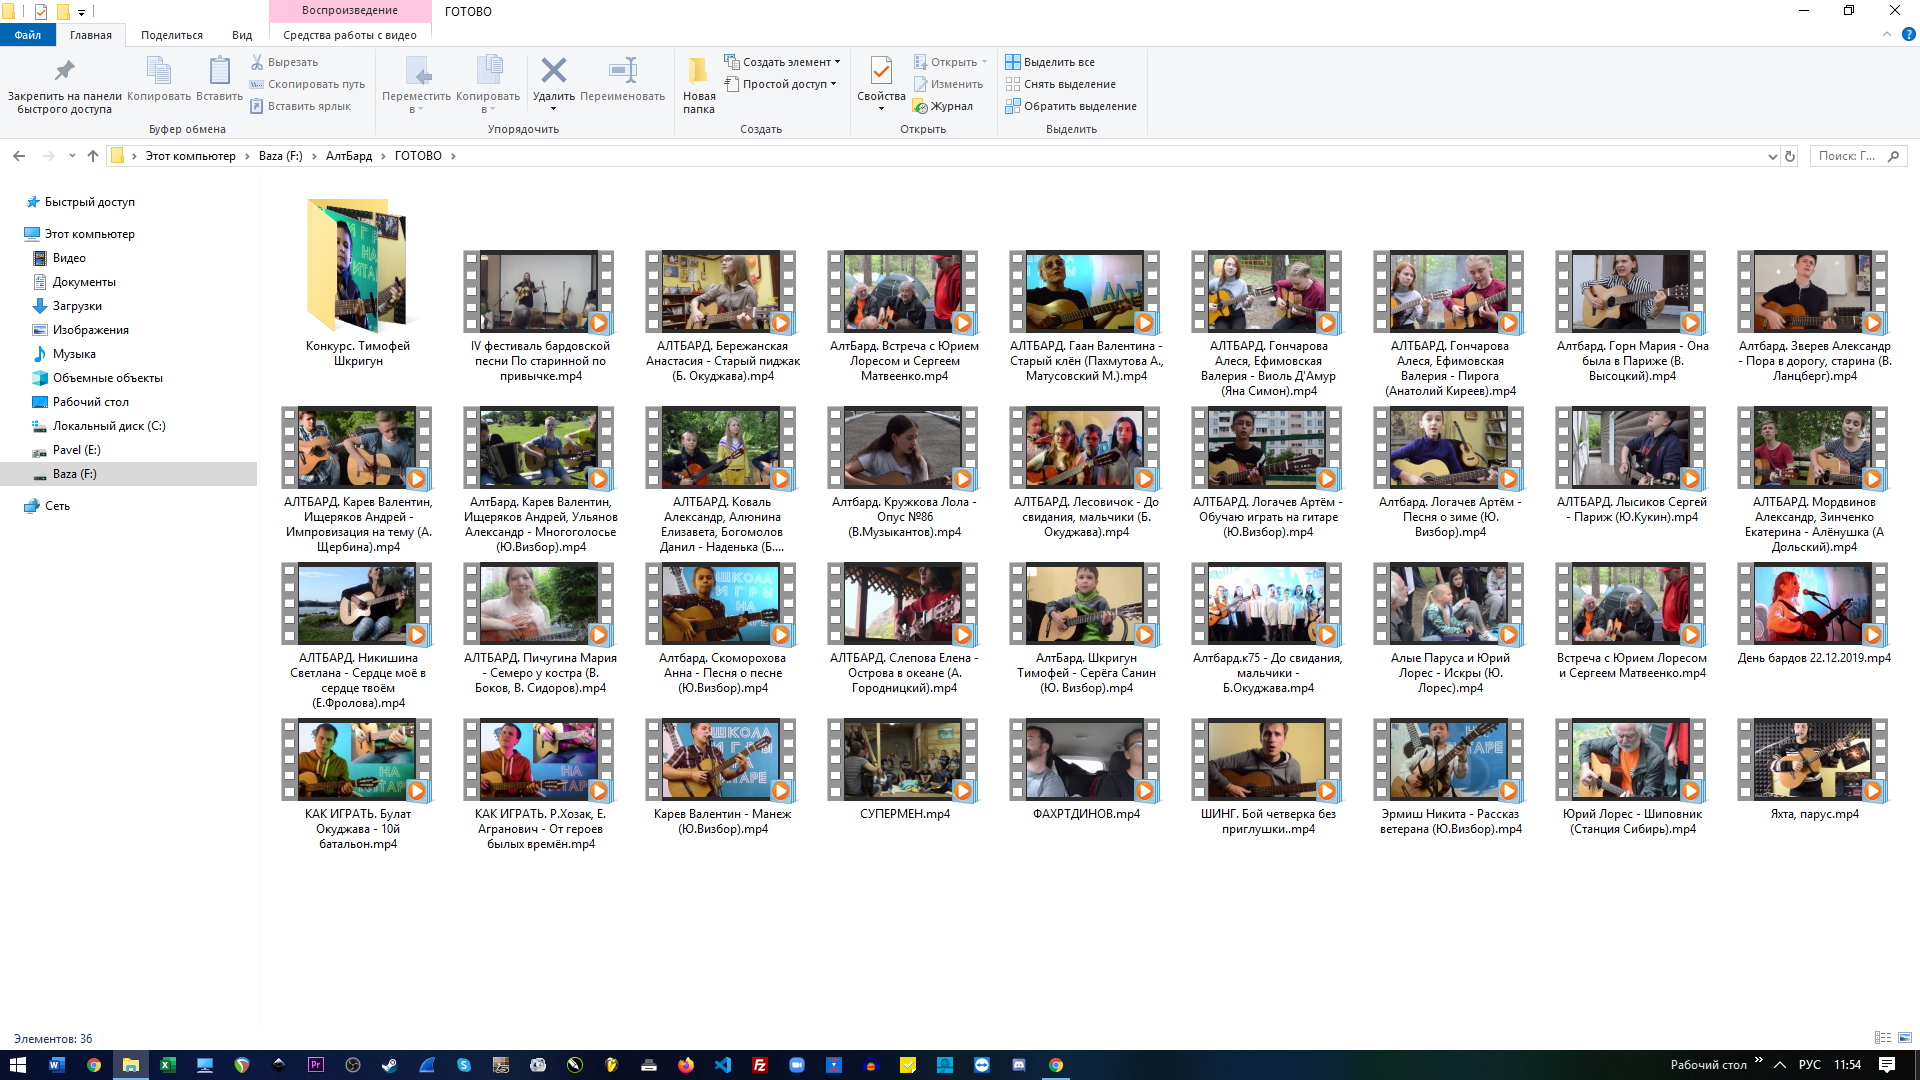Click Deselect (Снять выделение)
This screenshot has width=1920, height=1080.
click(1061, 84)
